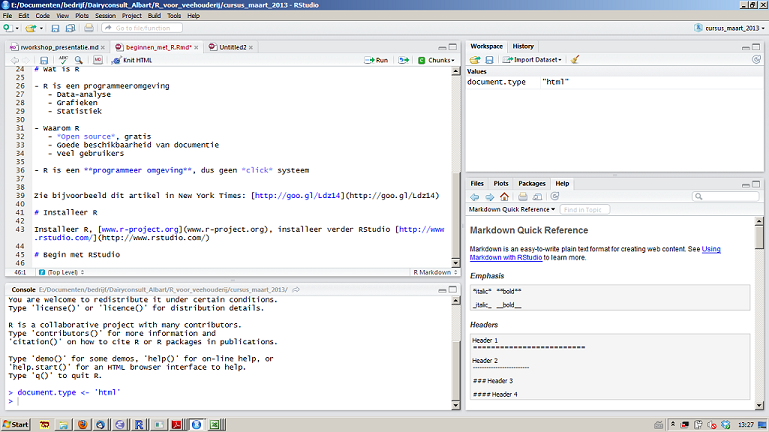Image resolution: width=769 pixels, height=432 pixels.
Task: Load workspace with the open folder icon
Action: pos(475,60)
